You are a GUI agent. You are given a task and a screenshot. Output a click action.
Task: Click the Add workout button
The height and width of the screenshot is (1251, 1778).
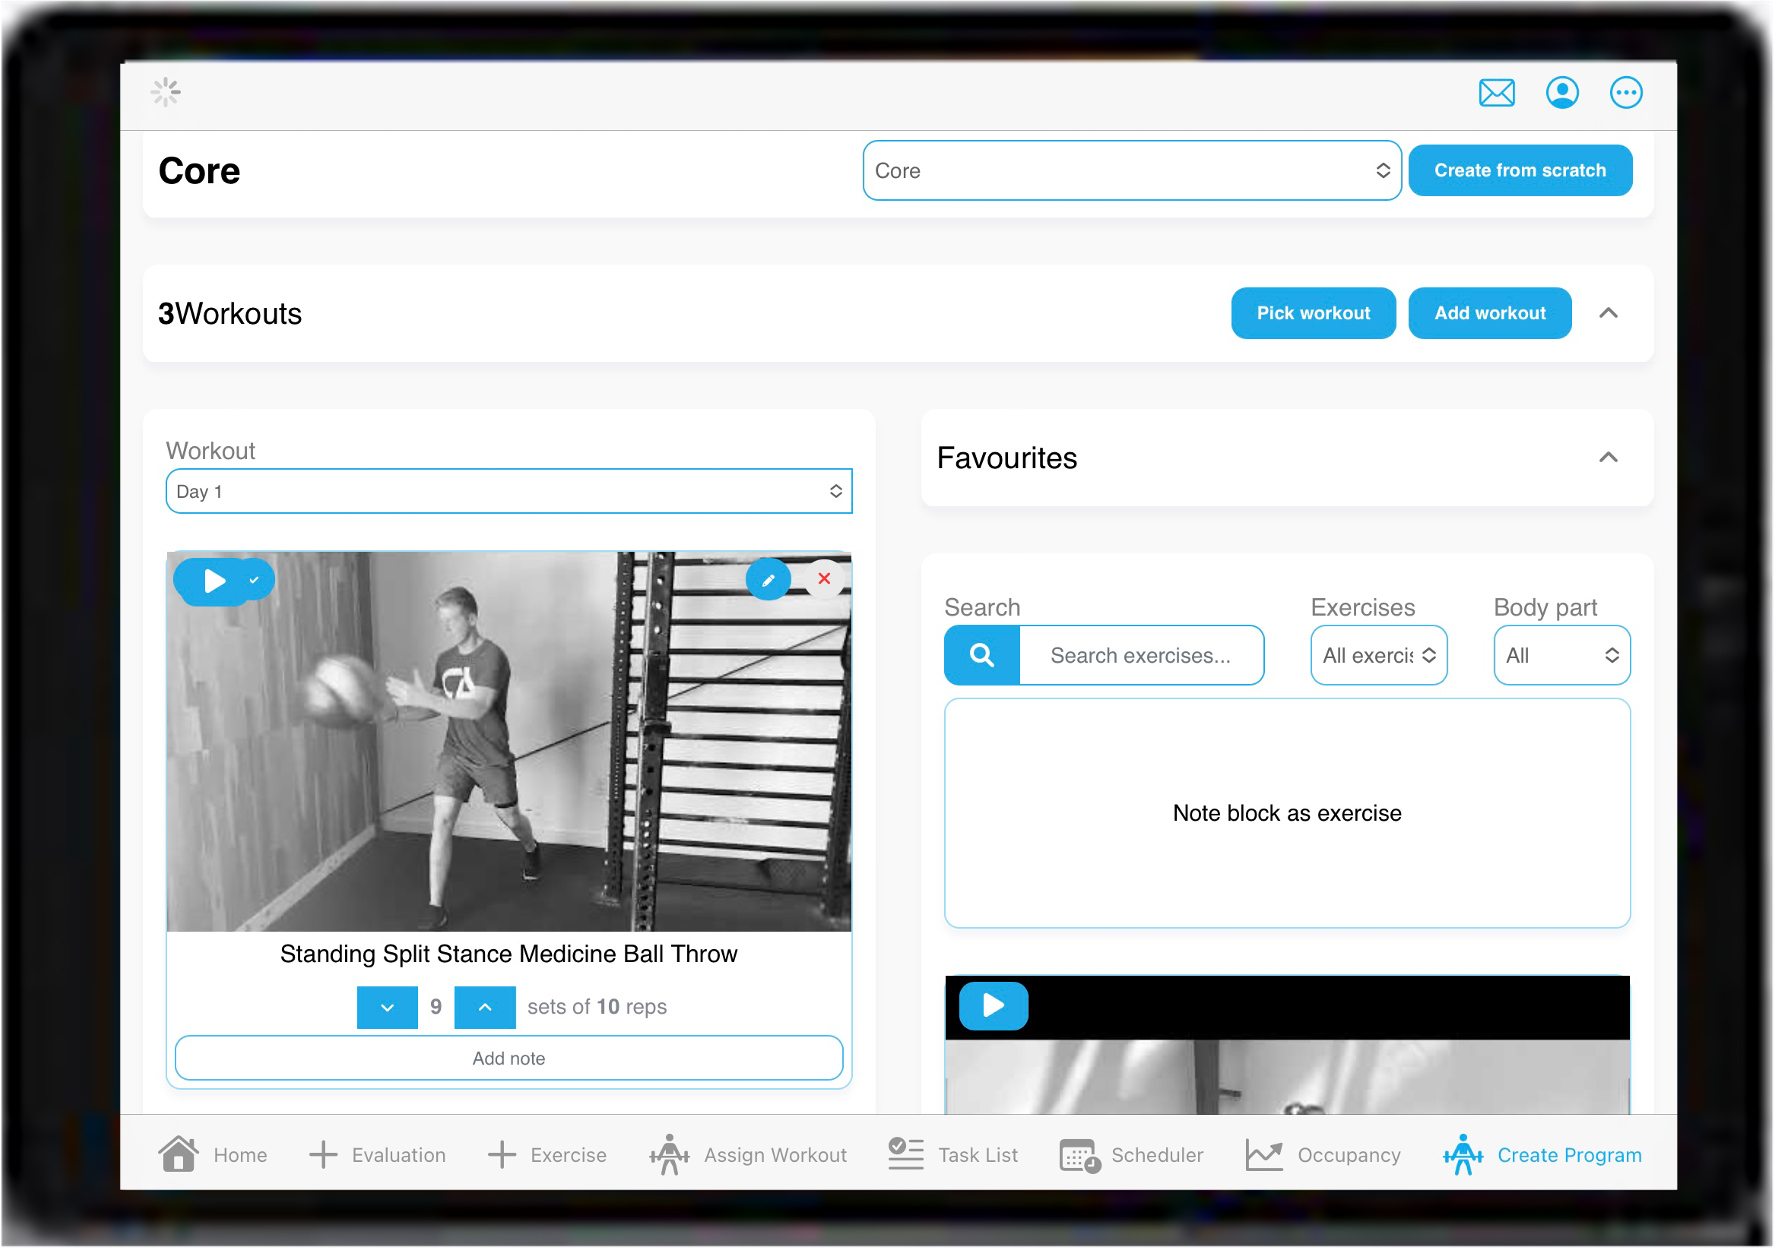tap(1489, 313)
